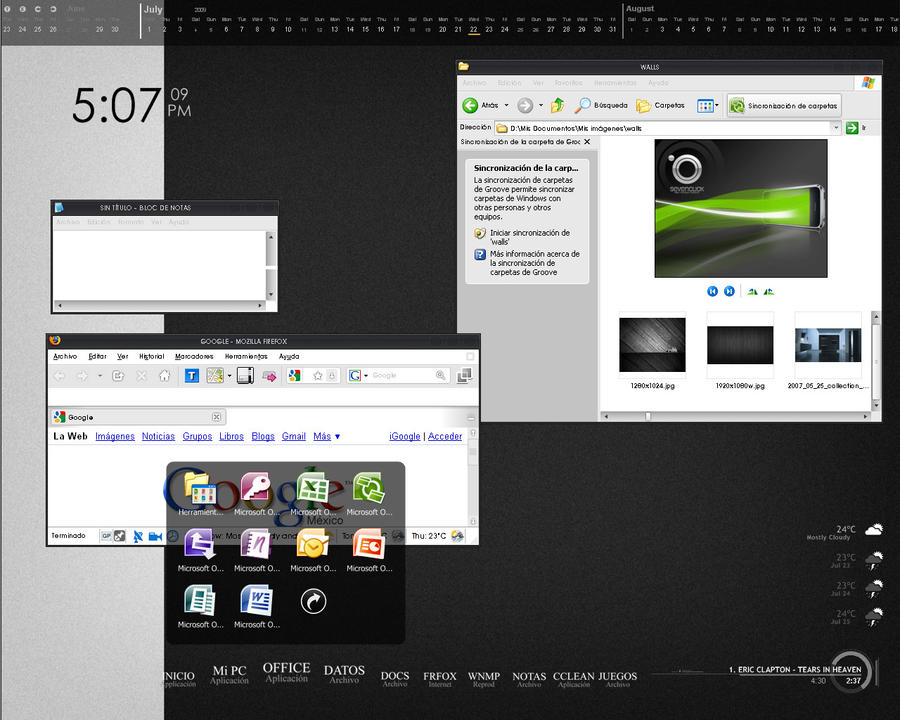The image size is (900, 720).
Task: Rotate preview image counterclockwise in Walls explorer
Action: point(769,291)
